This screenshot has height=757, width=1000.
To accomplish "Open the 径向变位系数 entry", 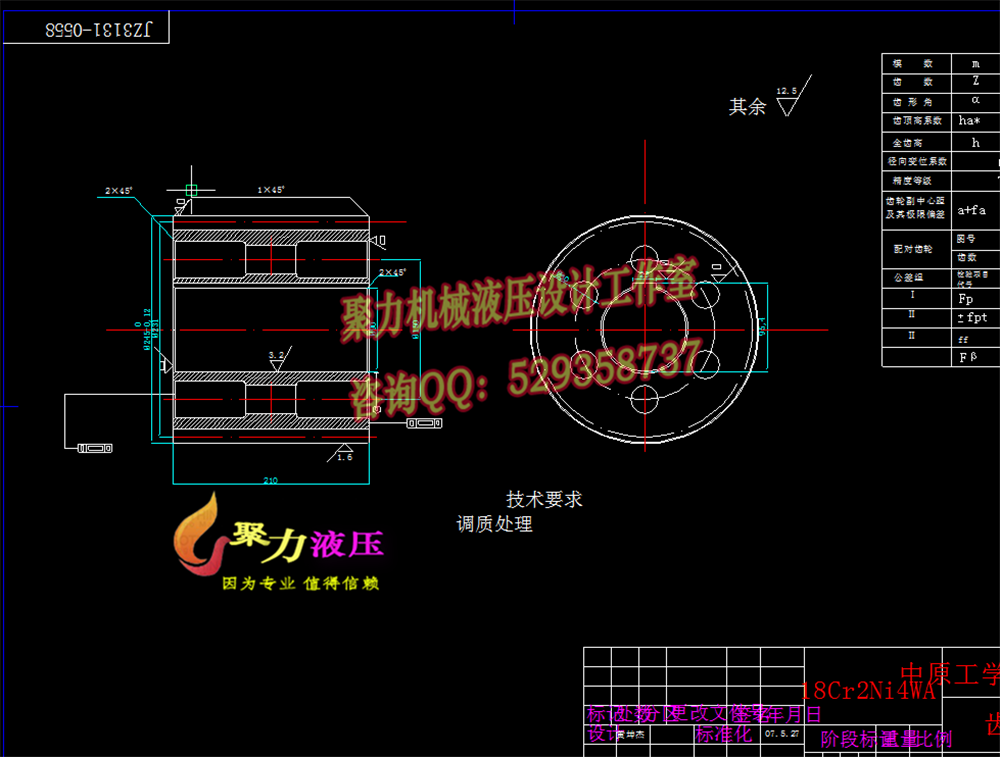I will coord(915,161).
